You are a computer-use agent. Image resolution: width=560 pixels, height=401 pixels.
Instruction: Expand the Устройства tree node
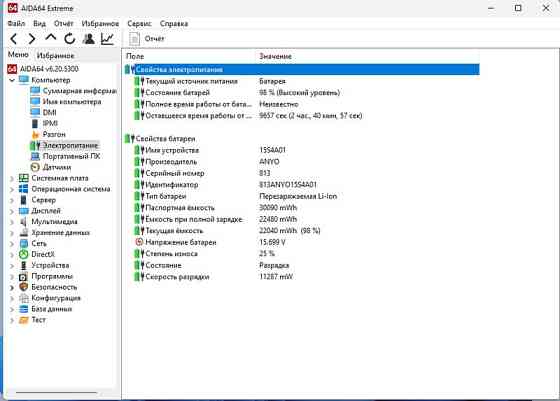(x=12, y=266)
